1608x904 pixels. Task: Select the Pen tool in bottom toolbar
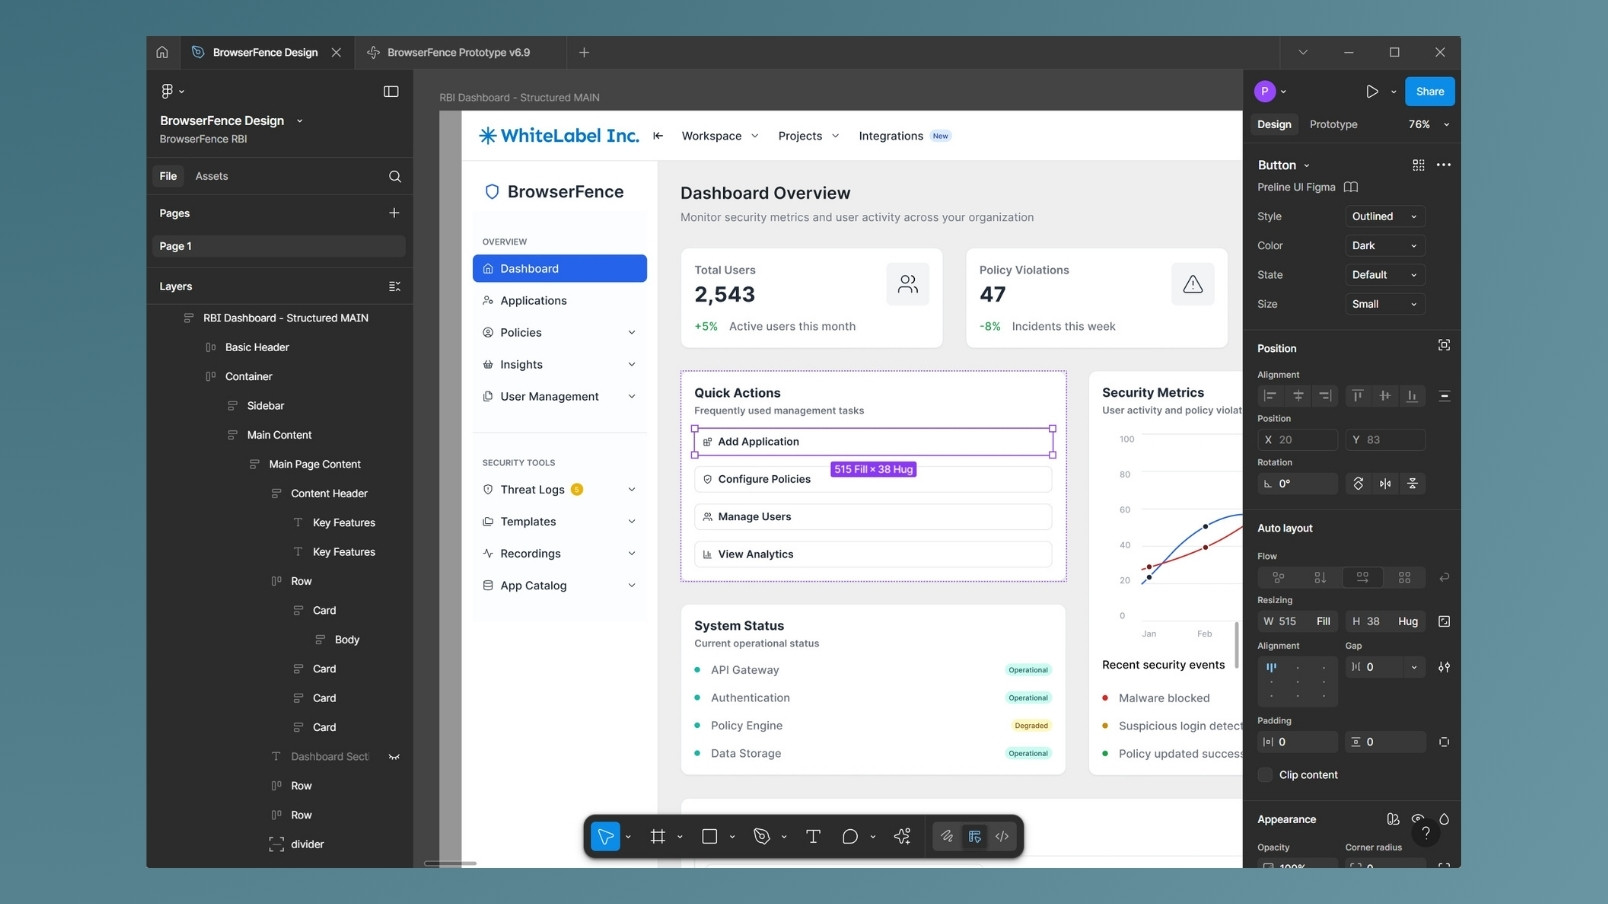coord(761,836)
